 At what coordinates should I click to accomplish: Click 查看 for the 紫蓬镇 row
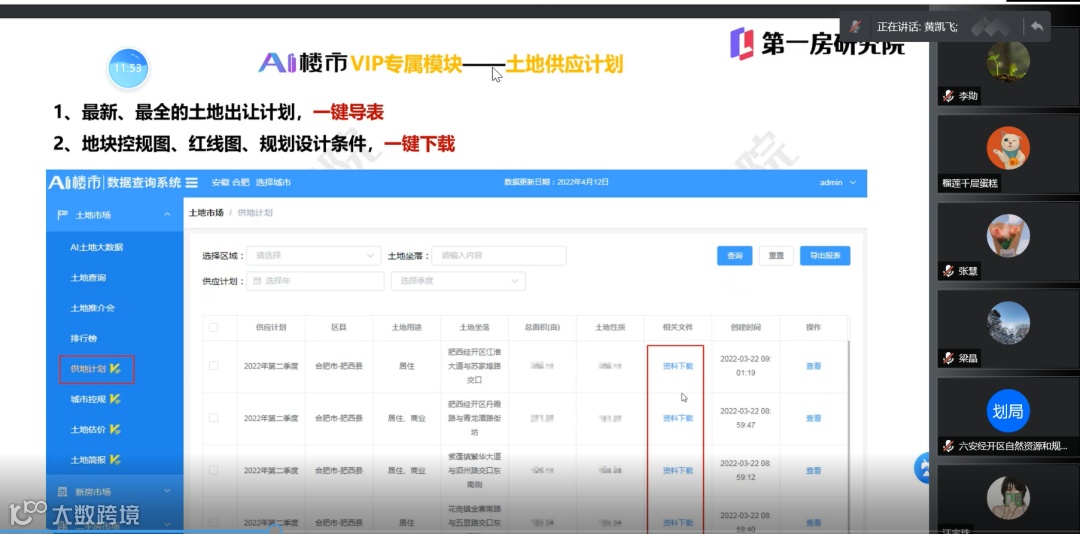point(813,471)
